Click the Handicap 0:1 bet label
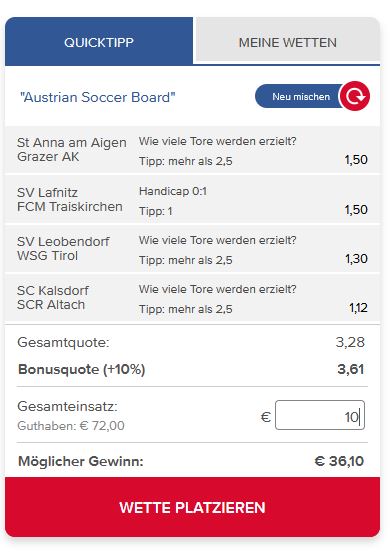The width and height of the screenshot is (390, 552). (x=173, y=191)
